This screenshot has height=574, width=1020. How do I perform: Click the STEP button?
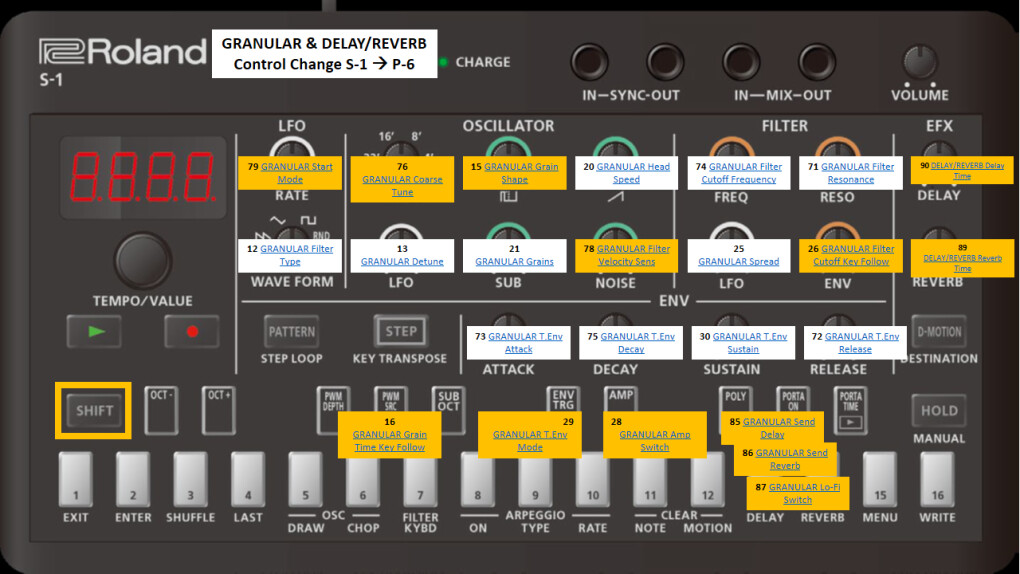[x=401, y=331]
